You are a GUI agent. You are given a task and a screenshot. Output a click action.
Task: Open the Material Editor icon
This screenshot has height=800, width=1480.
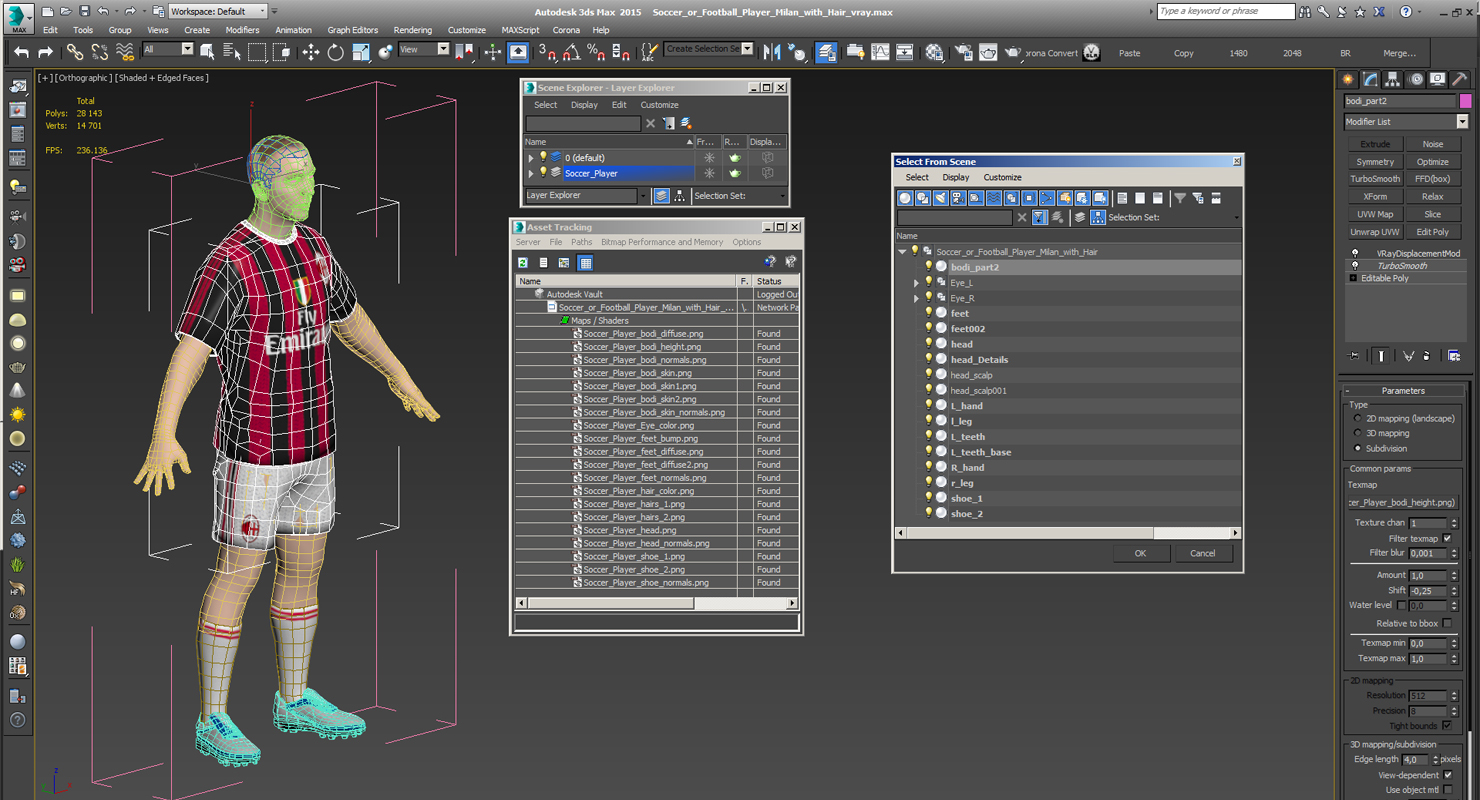click(934, 52)
